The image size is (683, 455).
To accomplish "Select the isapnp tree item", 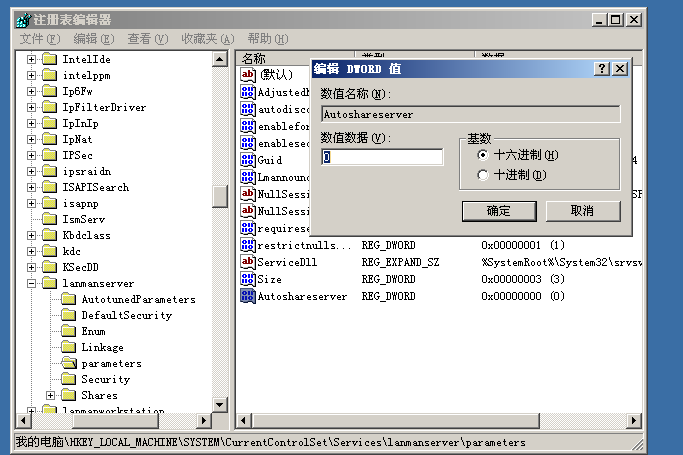I will point(81,203).
